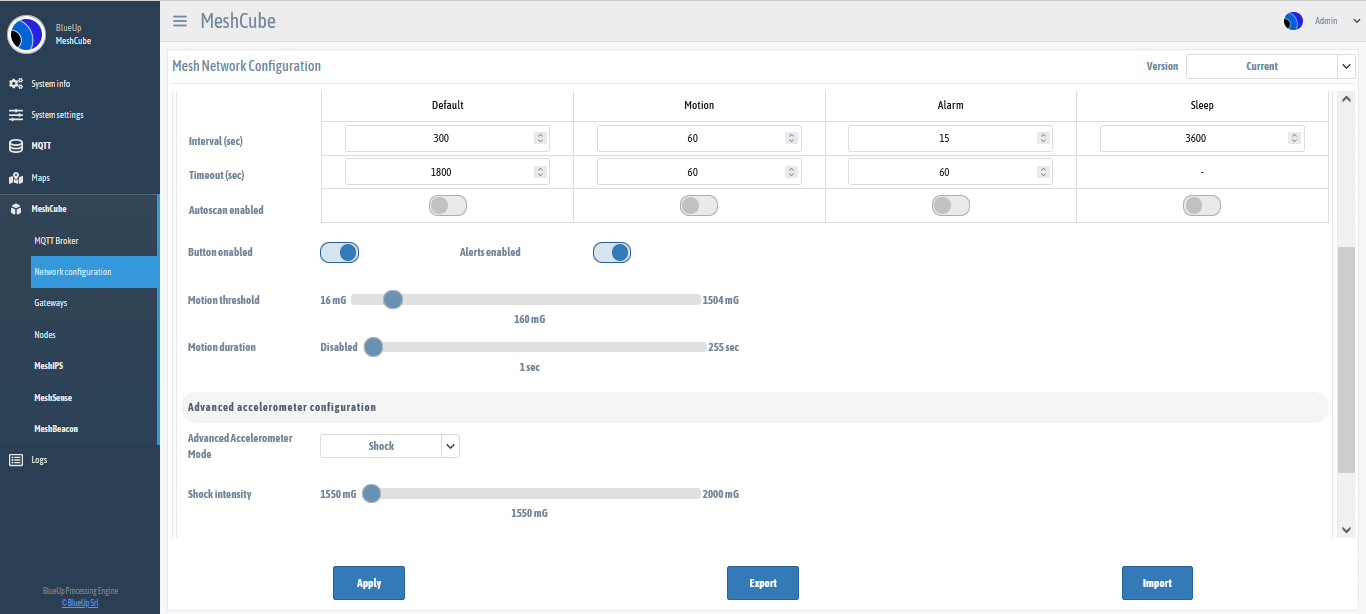1366x614 pixels.
Task: Enable Autoscan for the Default column
Action: click(x=448, y=206)
